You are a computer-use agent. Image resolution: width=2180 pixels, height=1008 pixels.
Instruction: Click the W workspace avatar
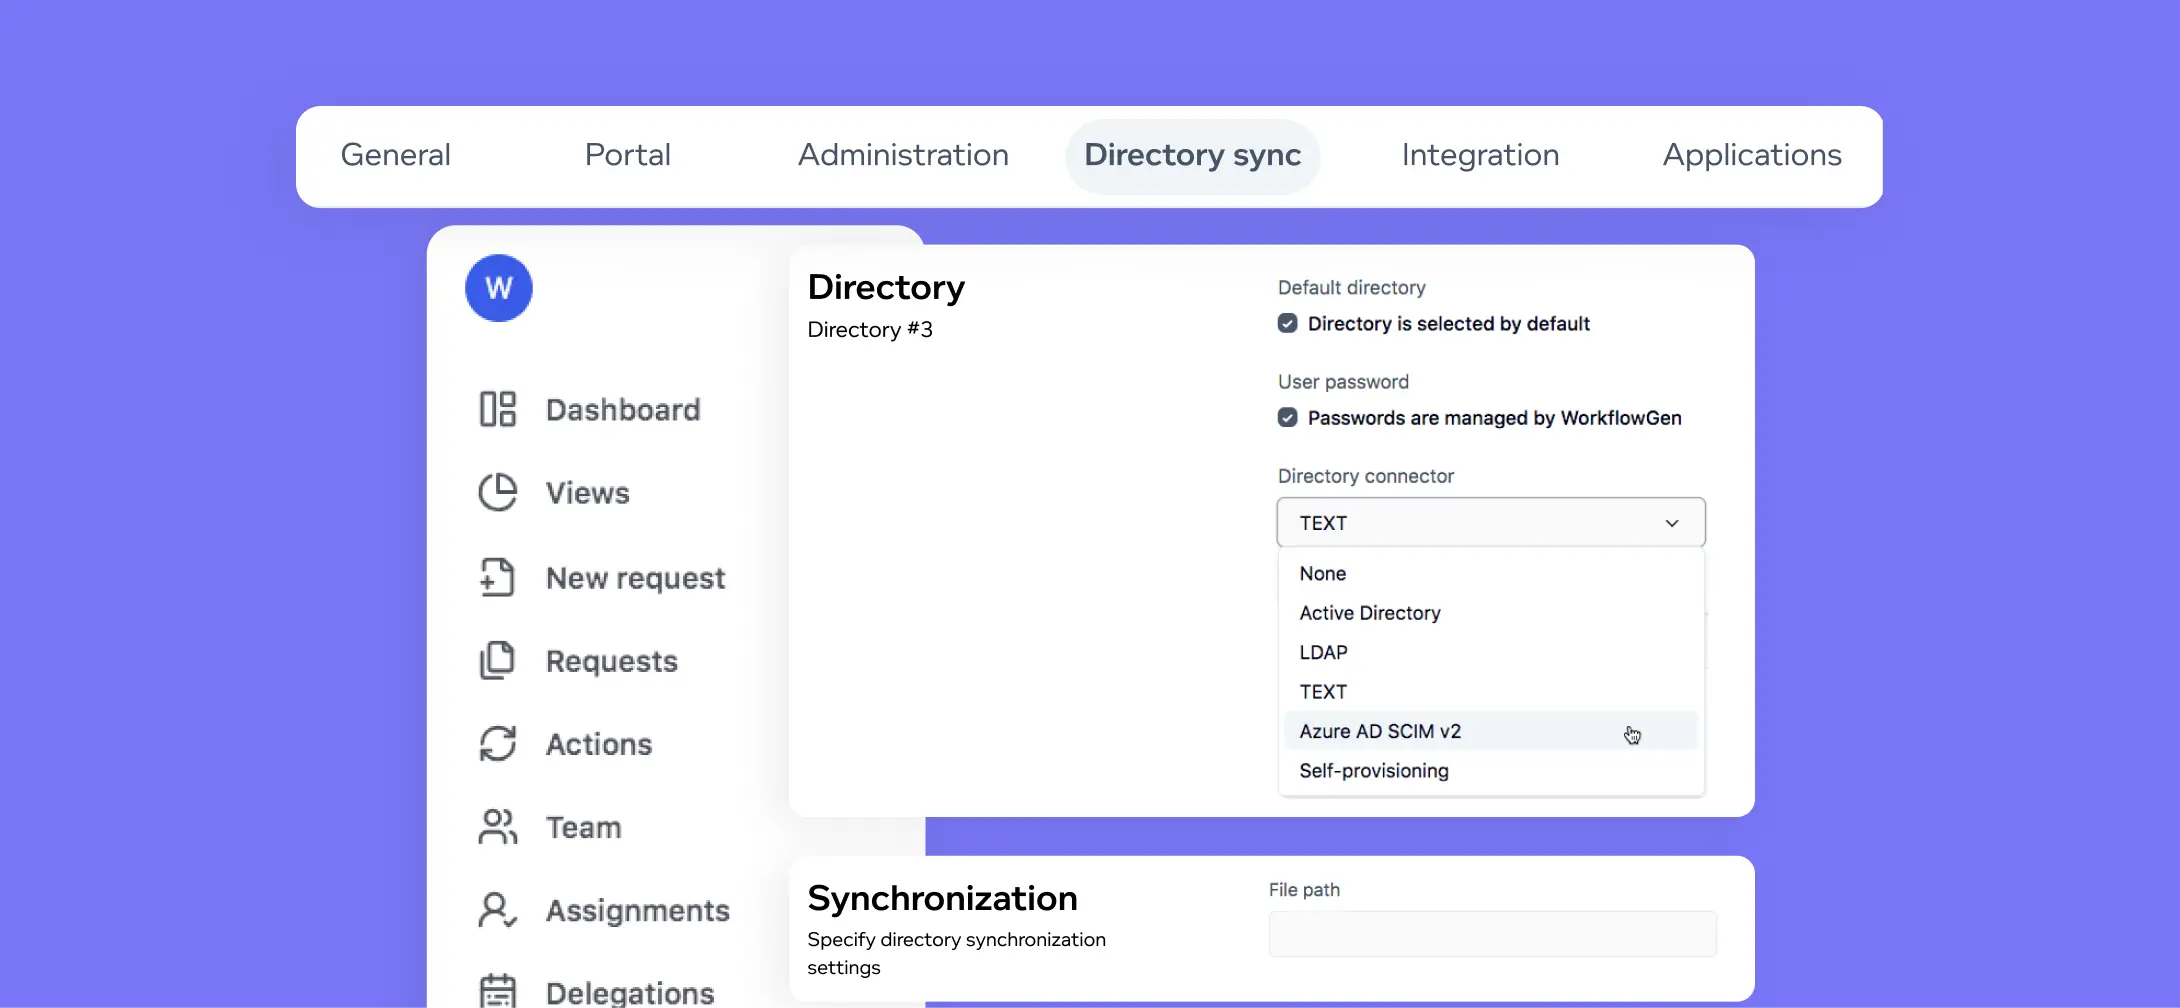tap(498, 287)
